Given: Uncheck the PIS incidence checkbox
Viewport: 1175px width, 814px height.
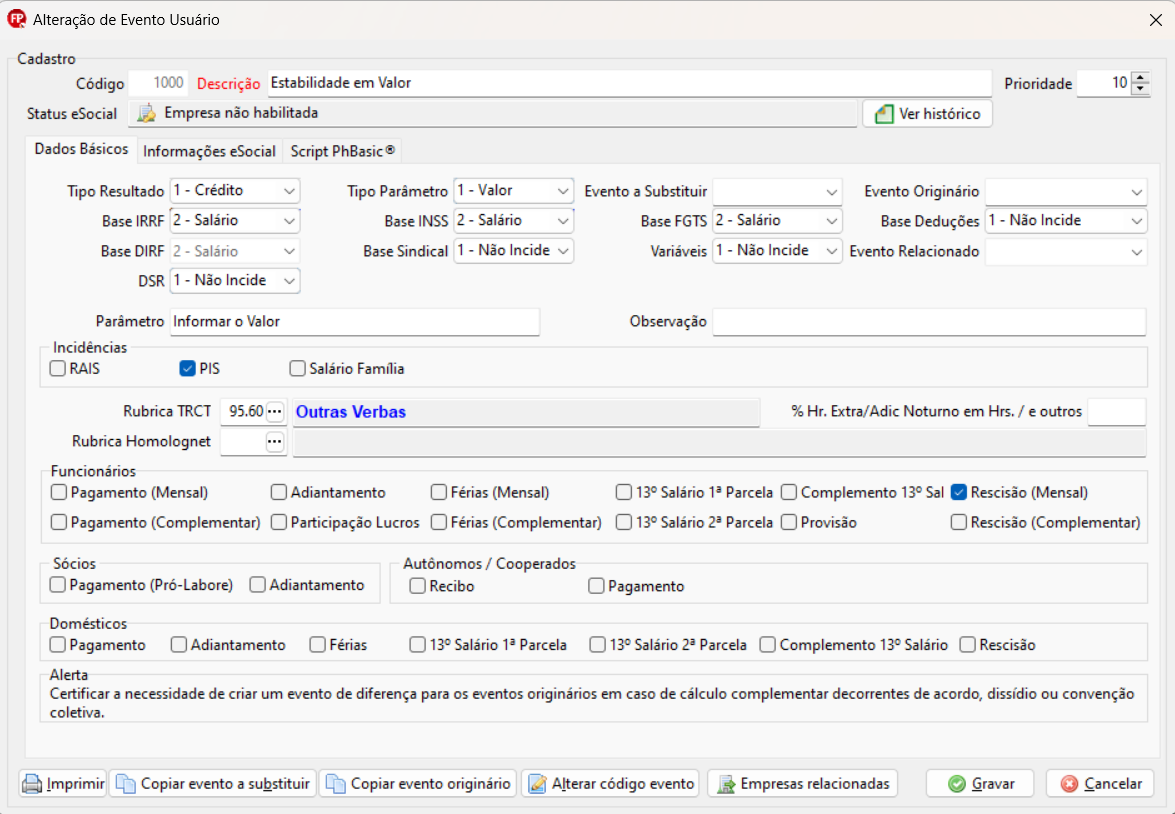Looking at the screenshot, I should (187, 369).
